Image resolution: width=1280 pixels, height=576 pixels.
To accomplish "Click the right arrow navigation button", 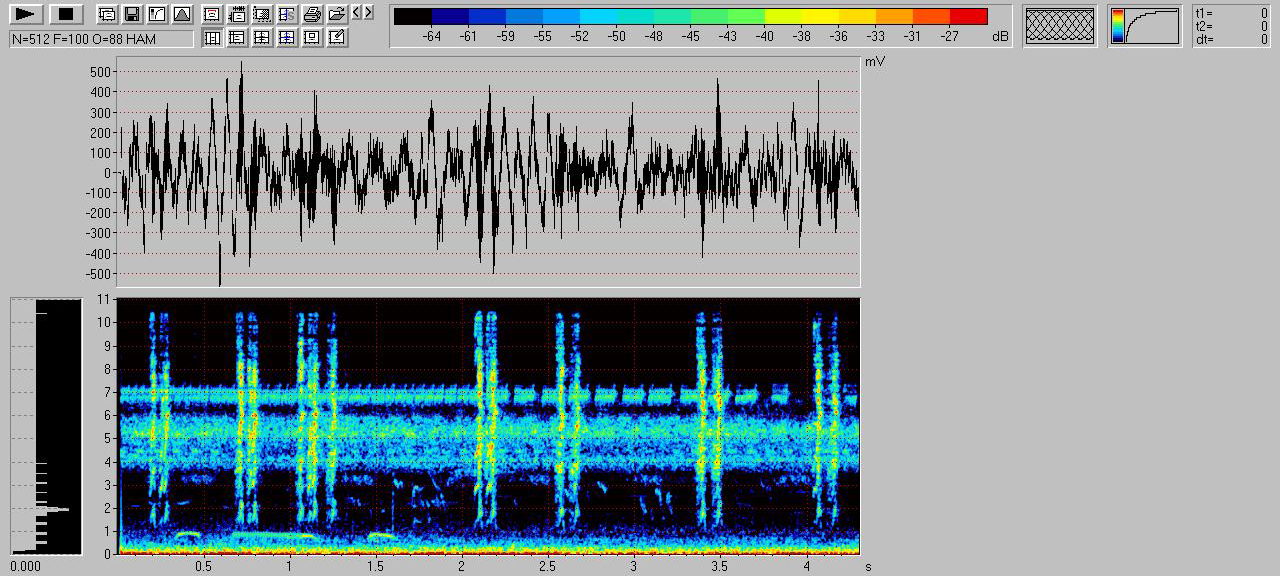I will click(x=368, y=12).
